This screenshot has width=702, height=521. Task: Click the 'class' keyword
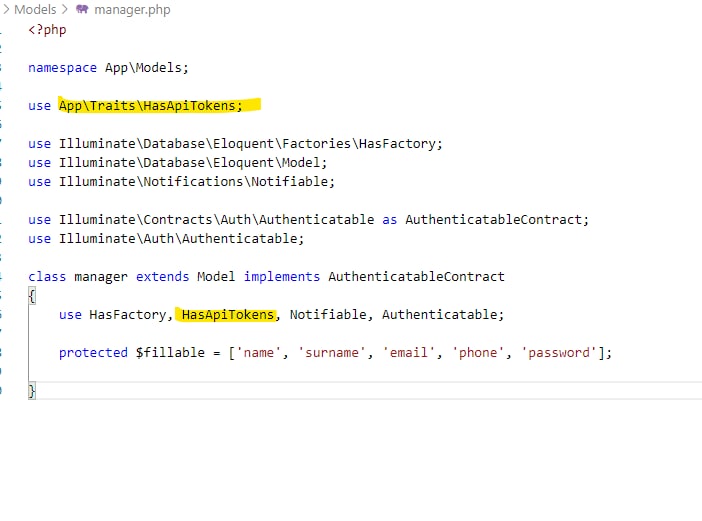click(x=47, y=277)
